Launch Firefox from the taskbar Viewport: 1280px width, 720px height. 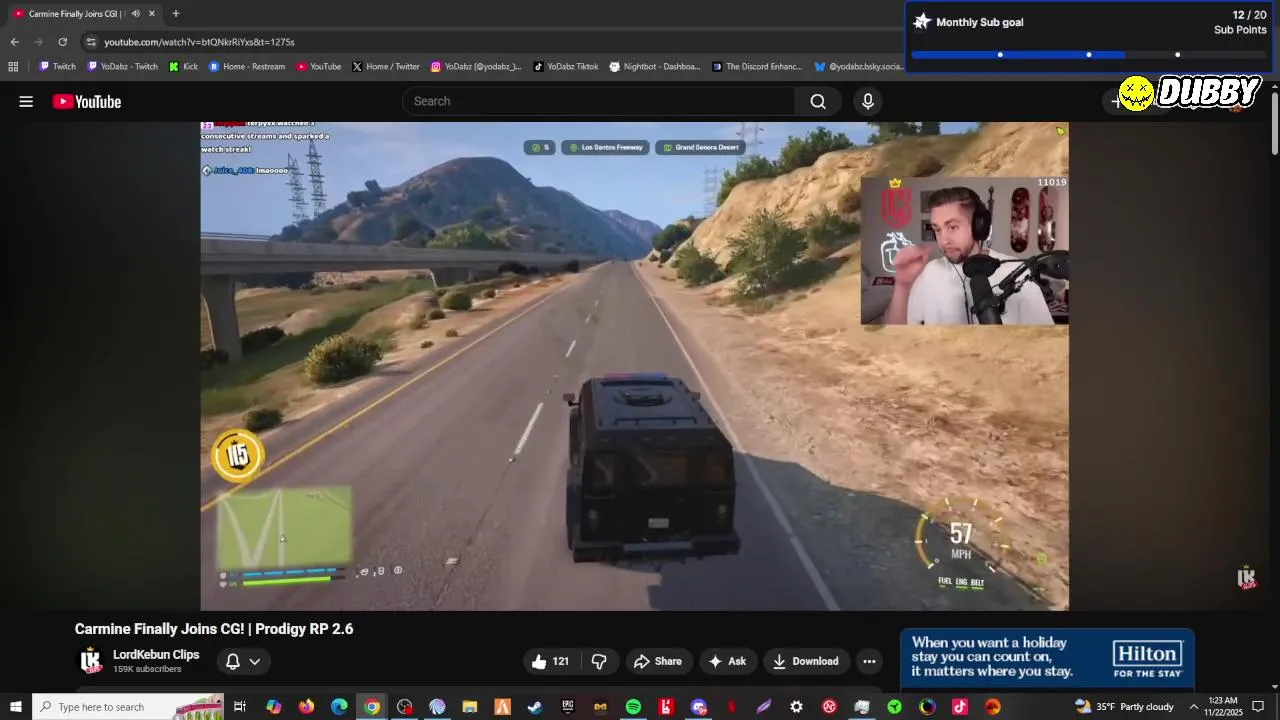tap(306, 707)
